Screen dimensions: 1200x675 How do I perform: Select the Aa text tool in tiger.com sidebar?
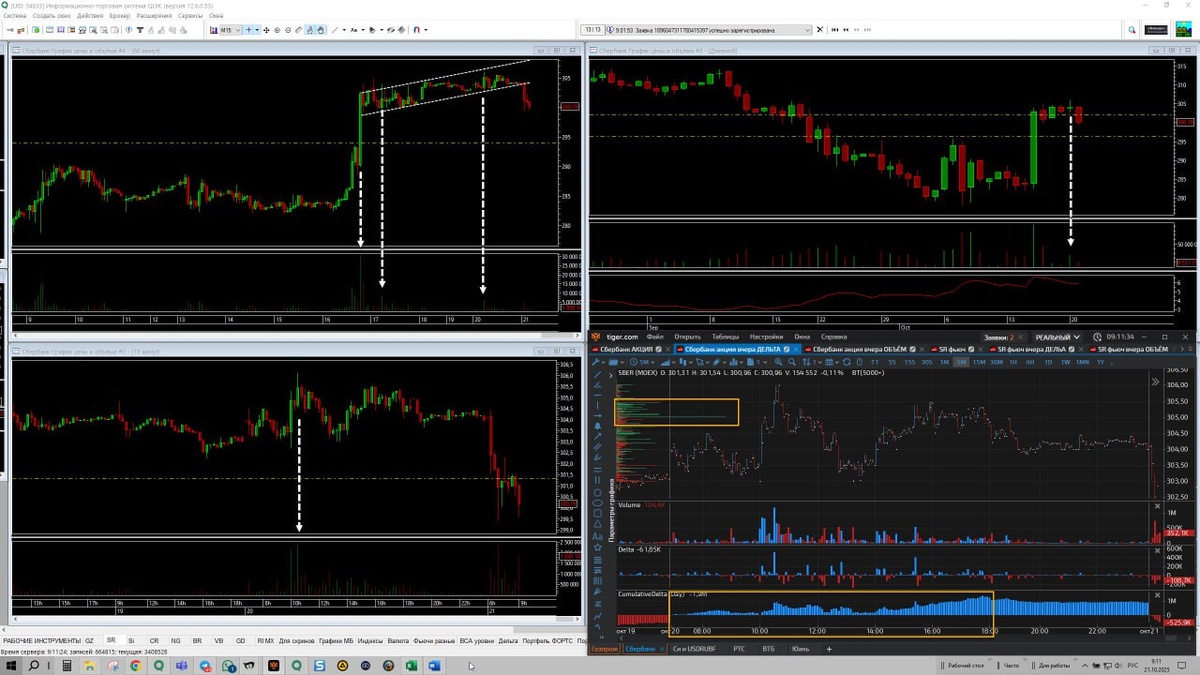[x=598, y=536]
